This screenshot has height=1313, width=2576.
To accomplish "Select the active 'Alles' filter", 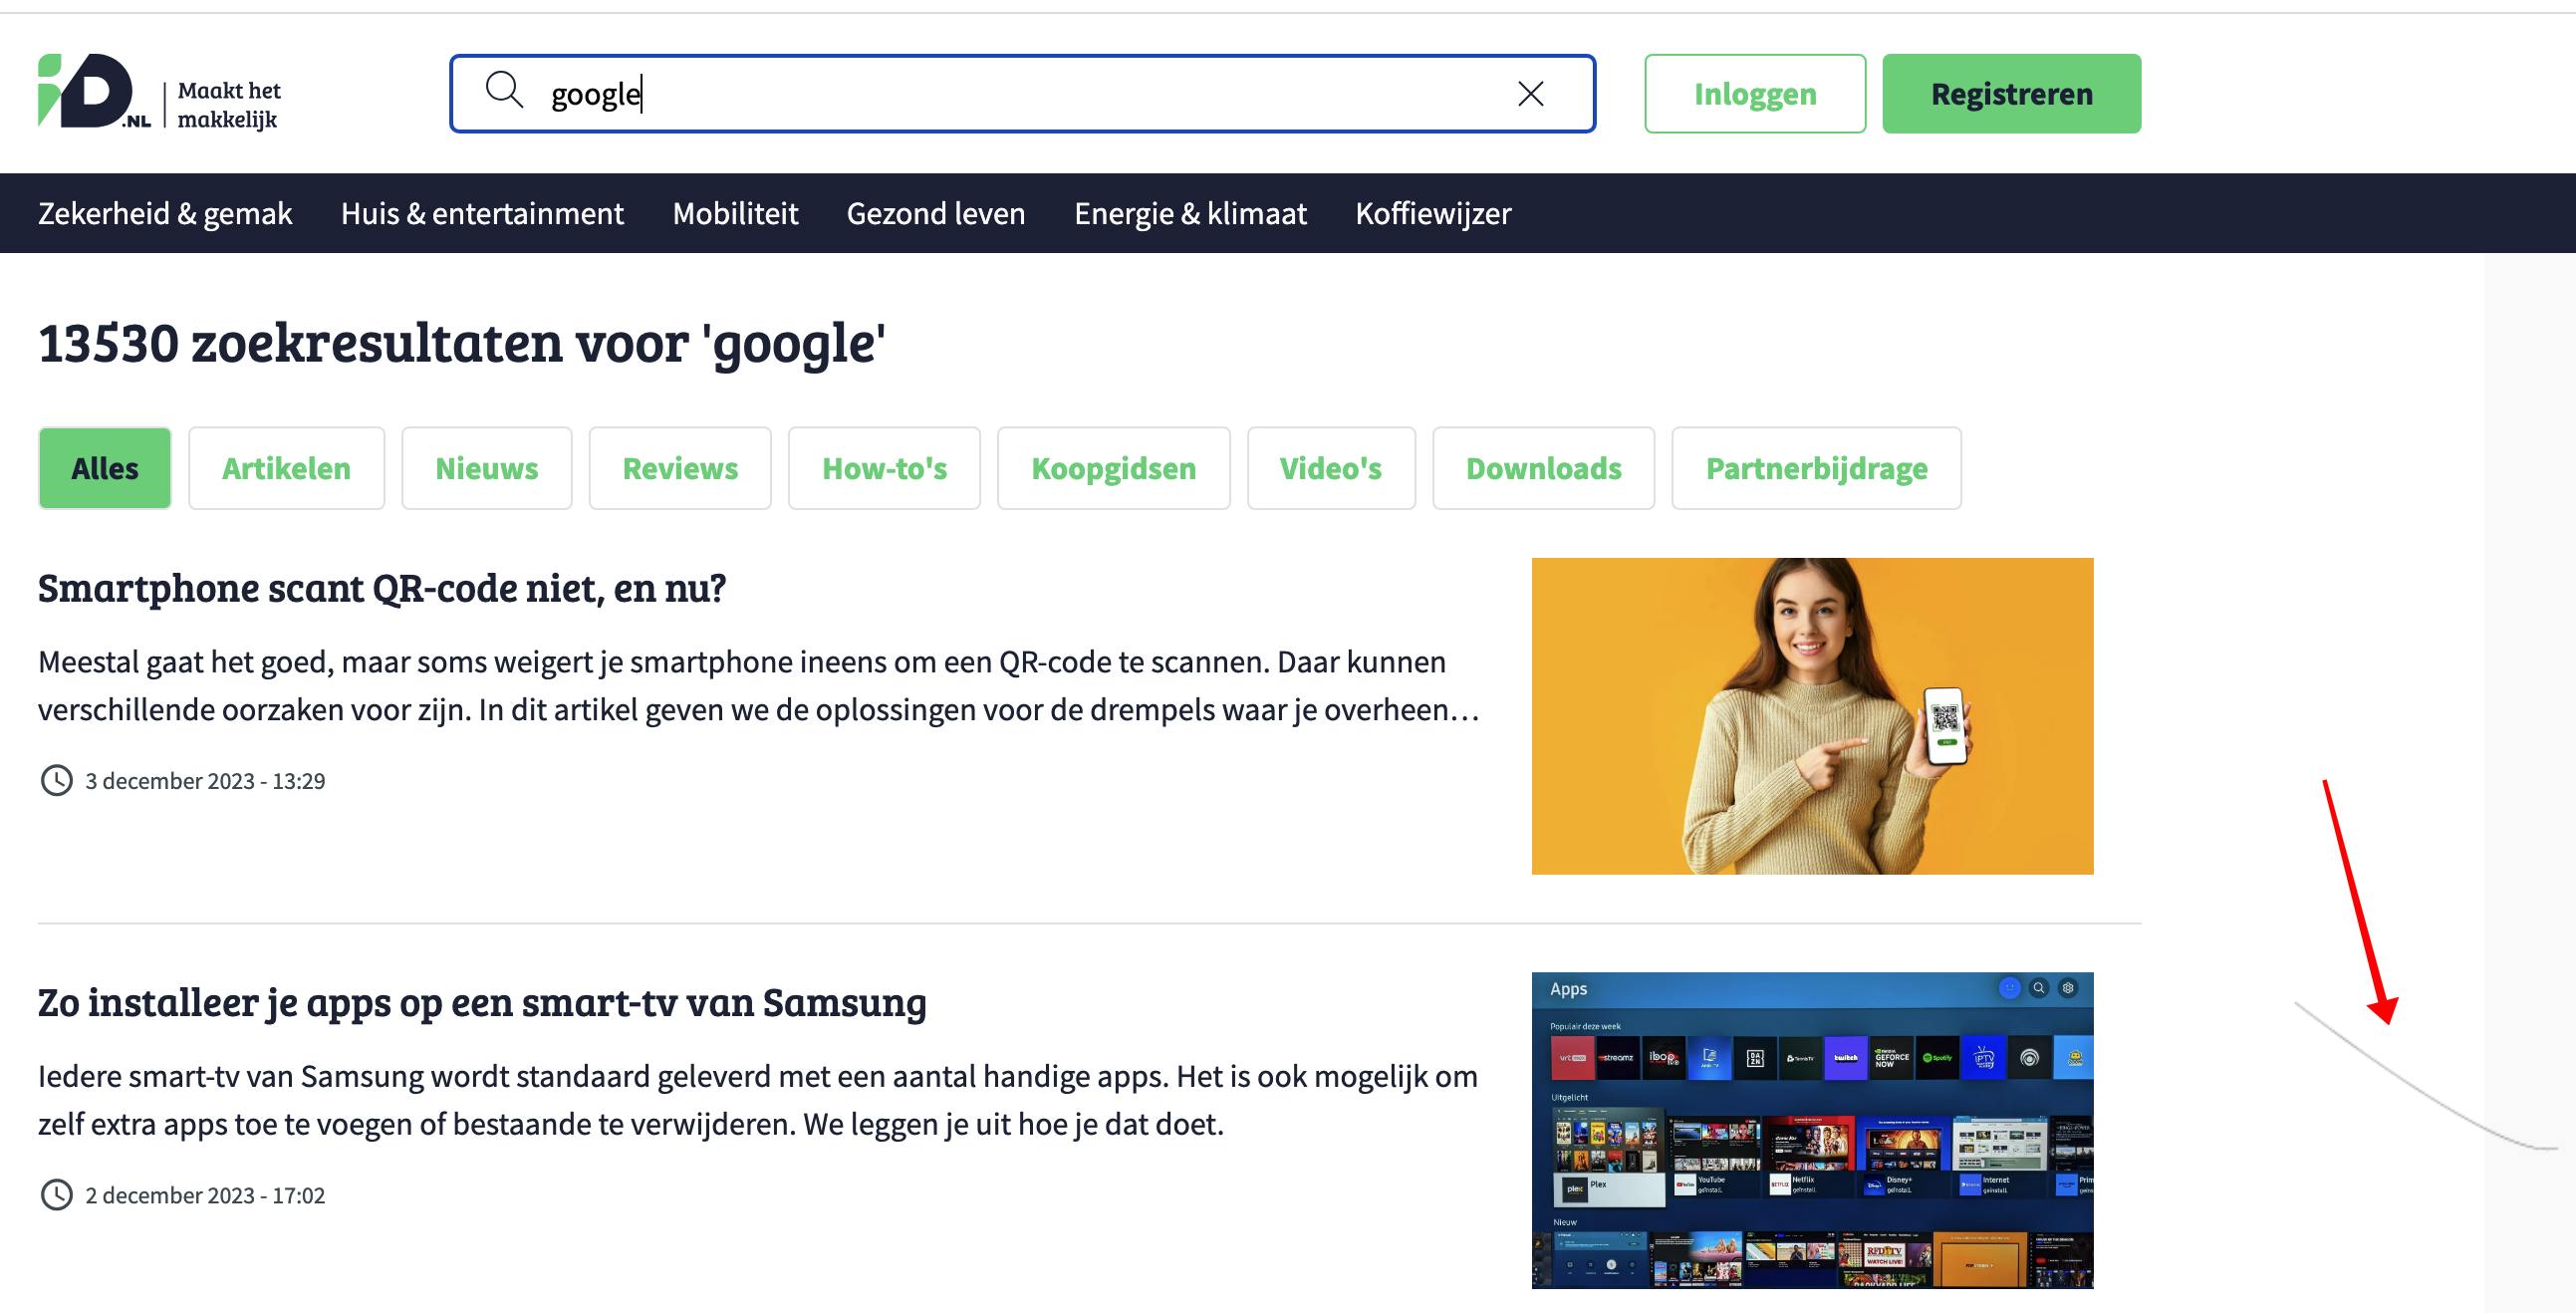I will pos(104,467).
